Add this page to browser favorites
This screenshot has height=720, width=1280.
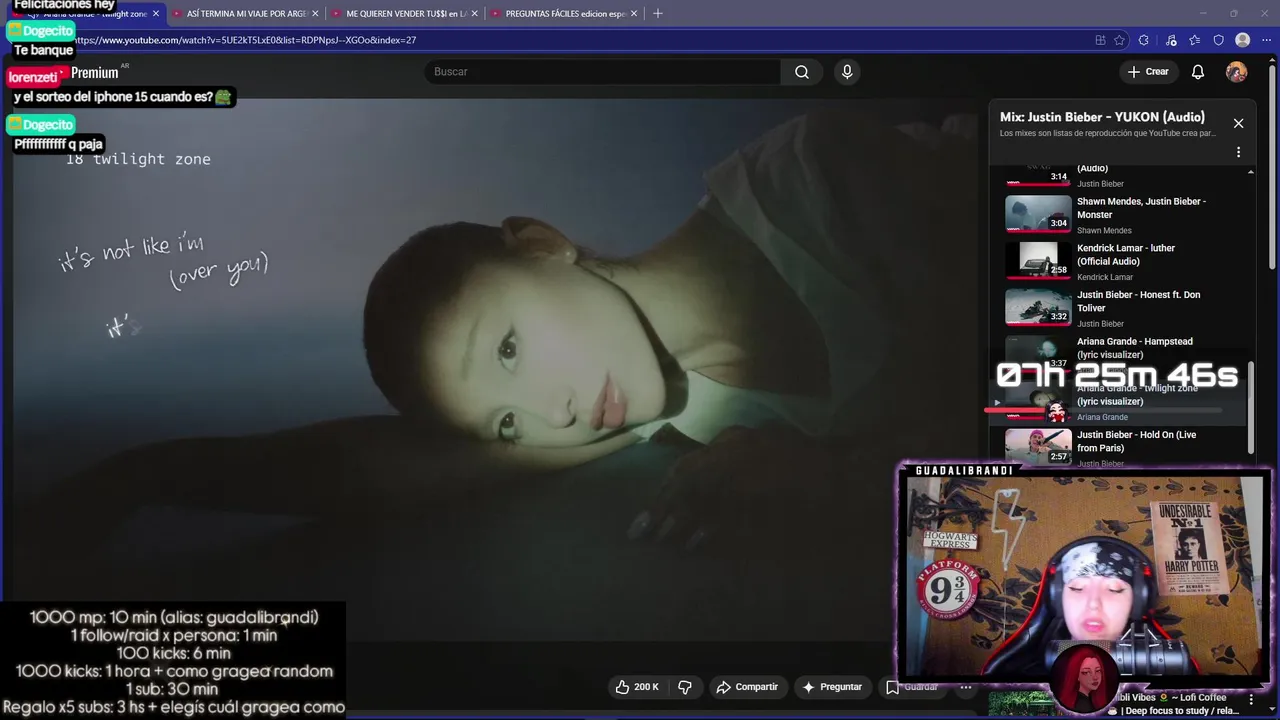[x=1119, y=40]
